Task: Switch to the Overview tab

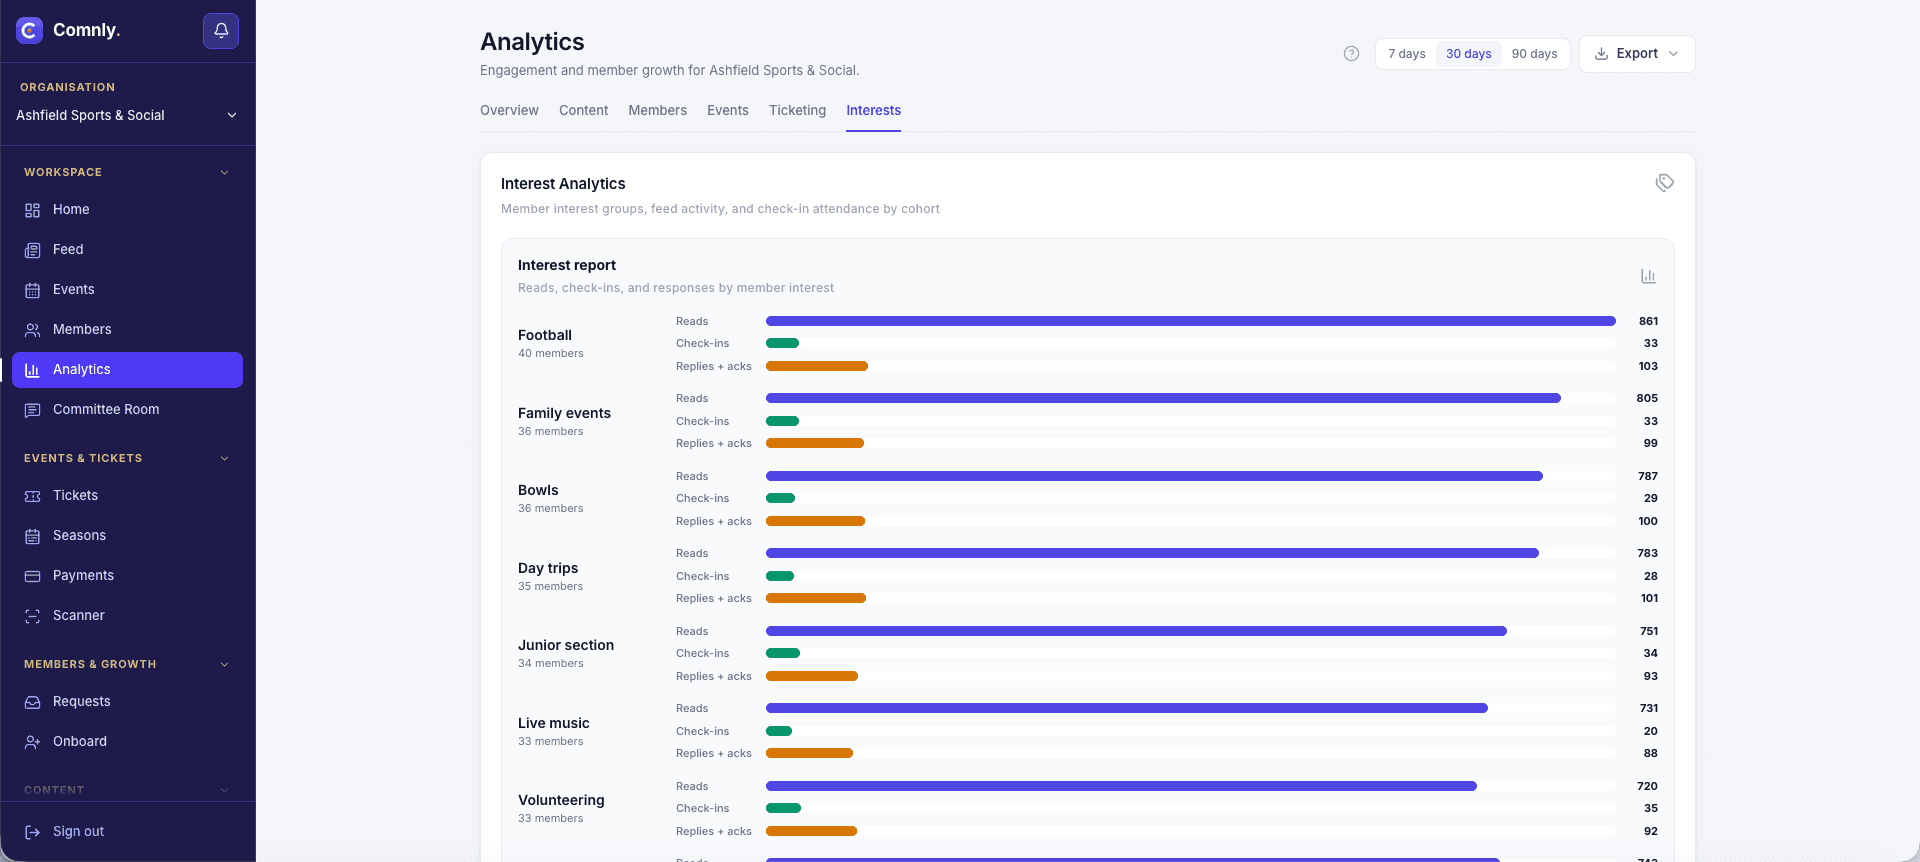Action: click(x=509, y=110)
